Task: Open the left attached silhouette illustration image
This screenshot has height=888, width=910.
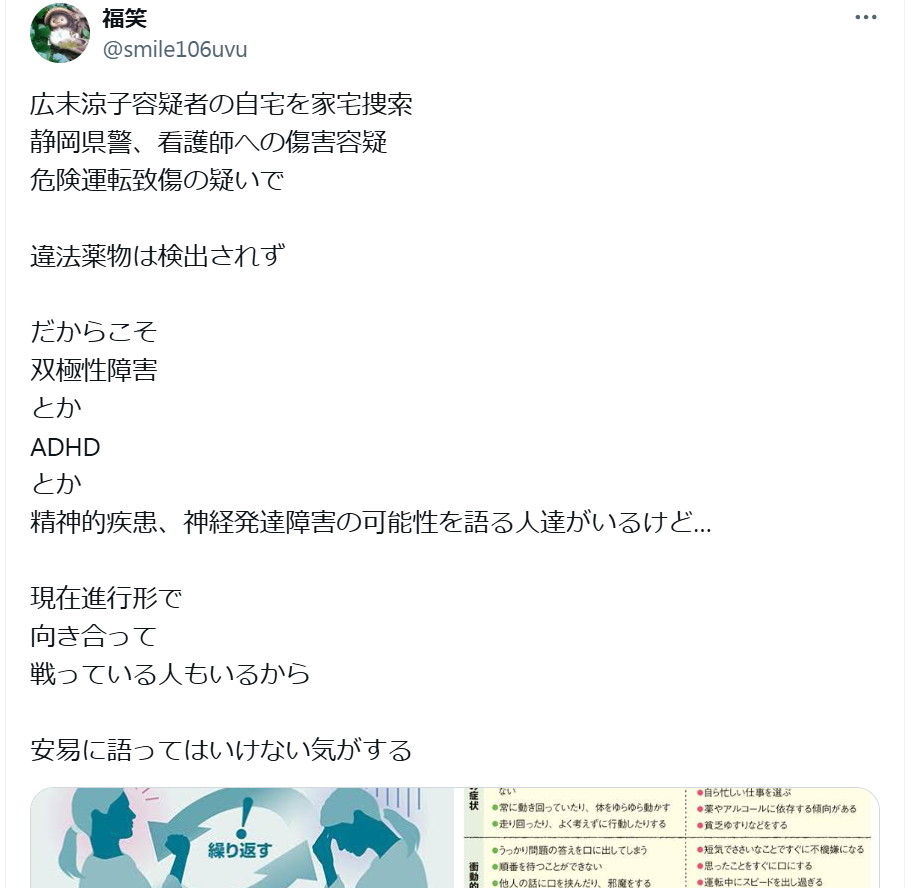Action: tap(241, 838)
